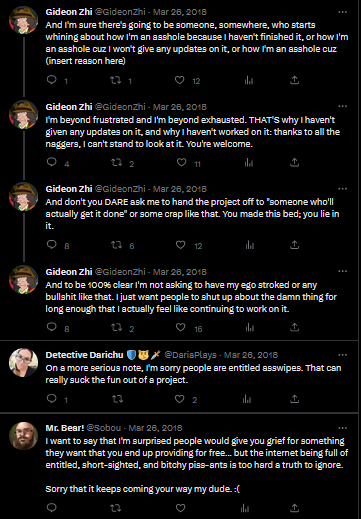Open Detective Darichu's profile picture
This screenshot has width=361, height=519.
[x=23, y=363]
